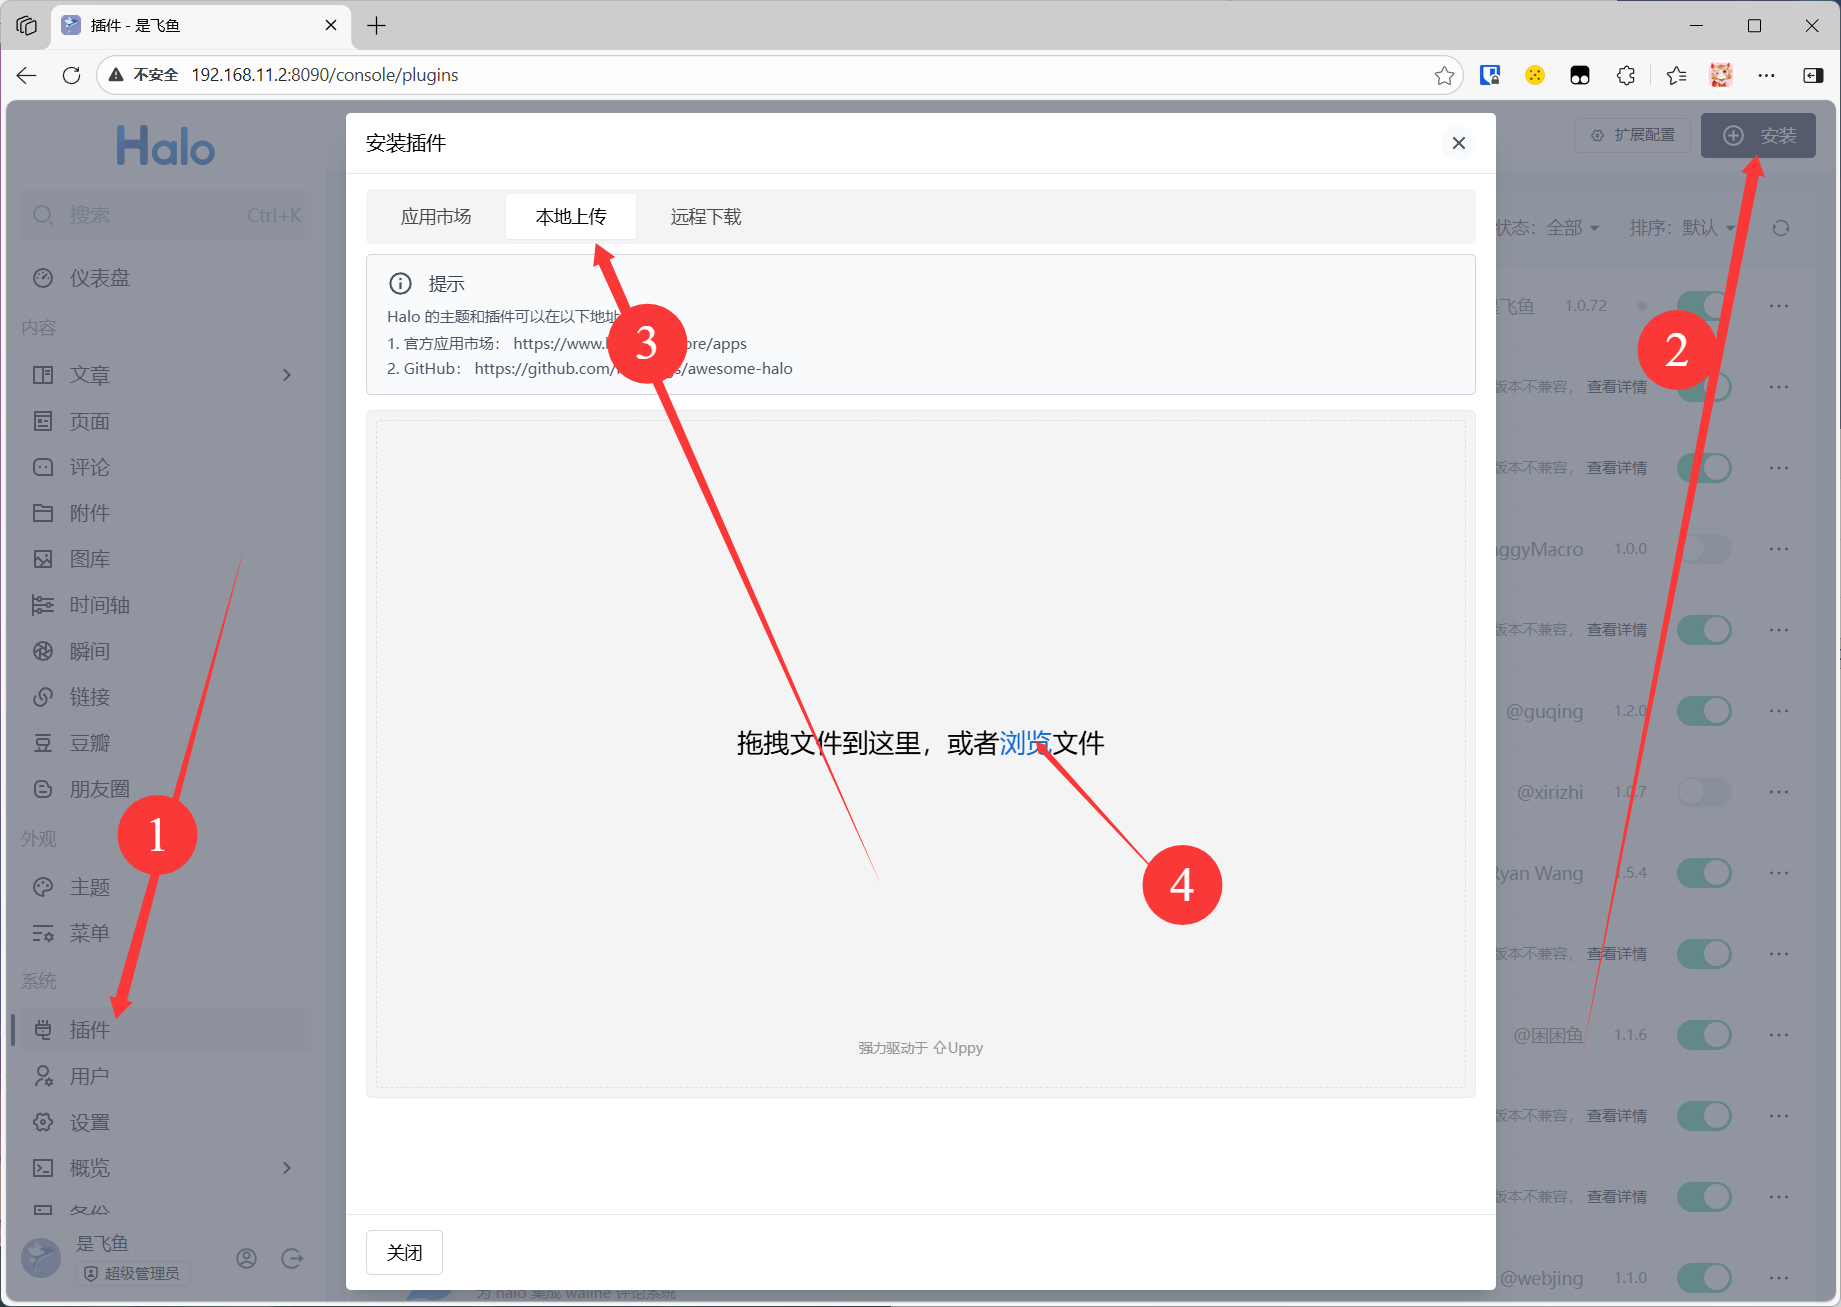The image size is (1841, 1307).
Task: Click the 搜索 search field
Action: [x=165, y=215]
